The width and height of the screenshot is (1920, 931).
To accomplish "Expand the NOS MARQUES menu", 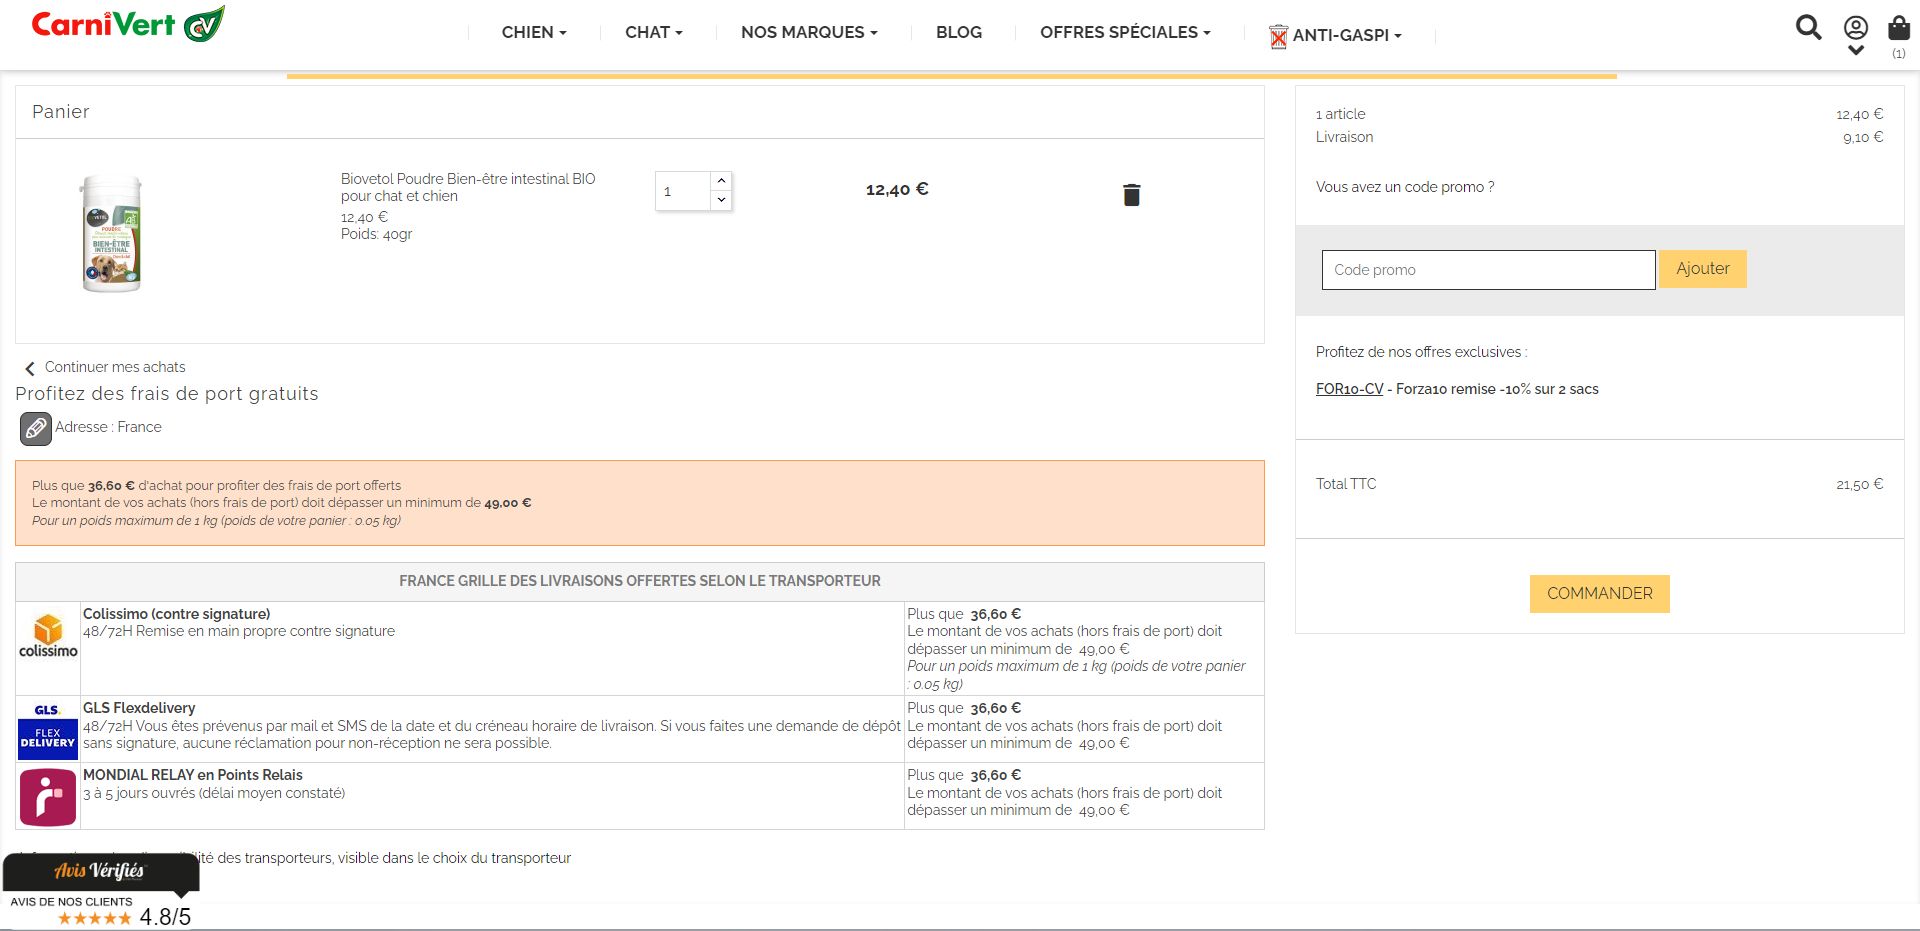I will pos(809,32).
